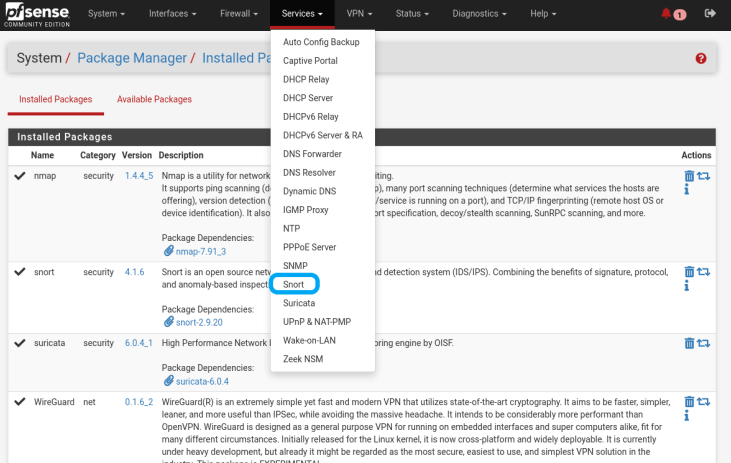This screenshot has width=731, height=463.
Task: Switch to Installed Packages tab
Action: pos(55,99)
